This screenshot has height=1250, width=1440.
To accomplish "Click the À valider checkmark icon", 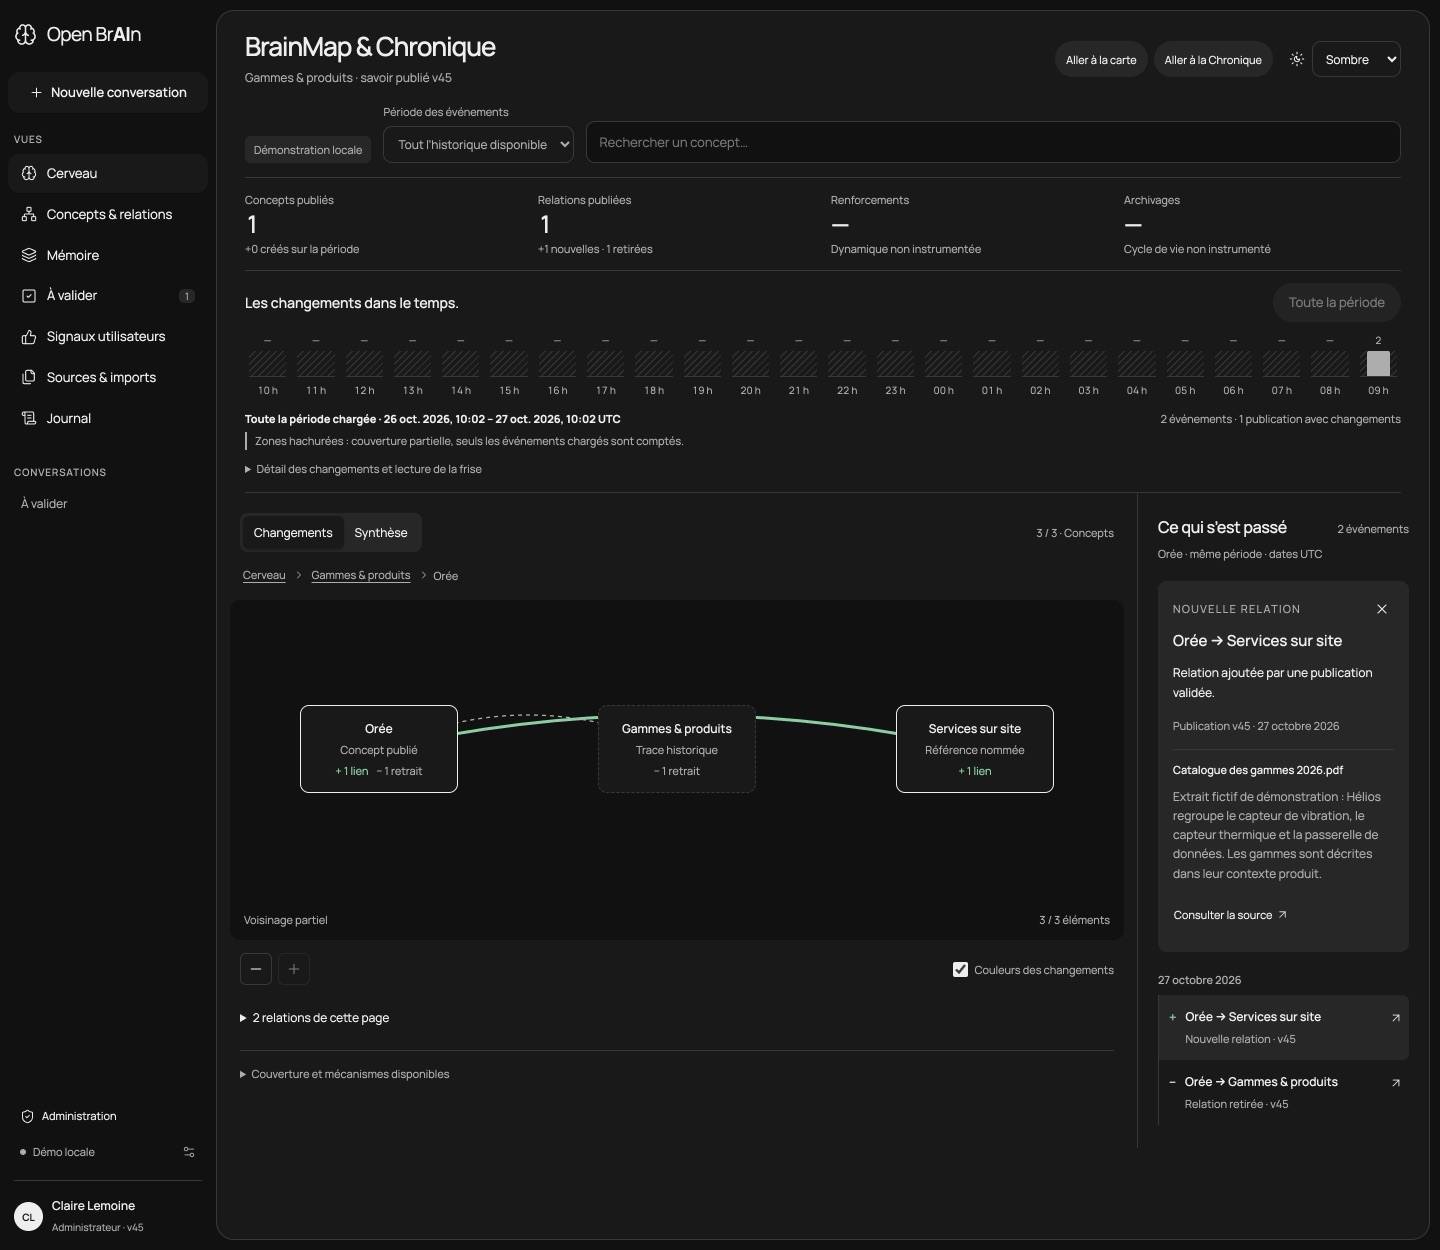I will (x=29, y=295).
